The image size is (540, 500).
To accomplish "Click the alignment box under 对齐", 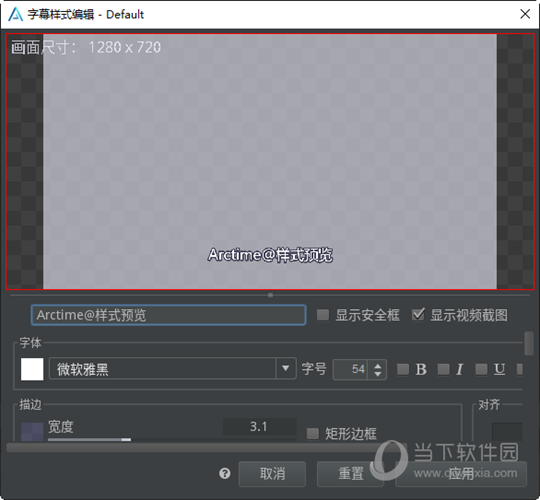I will [x=507, y=432].
